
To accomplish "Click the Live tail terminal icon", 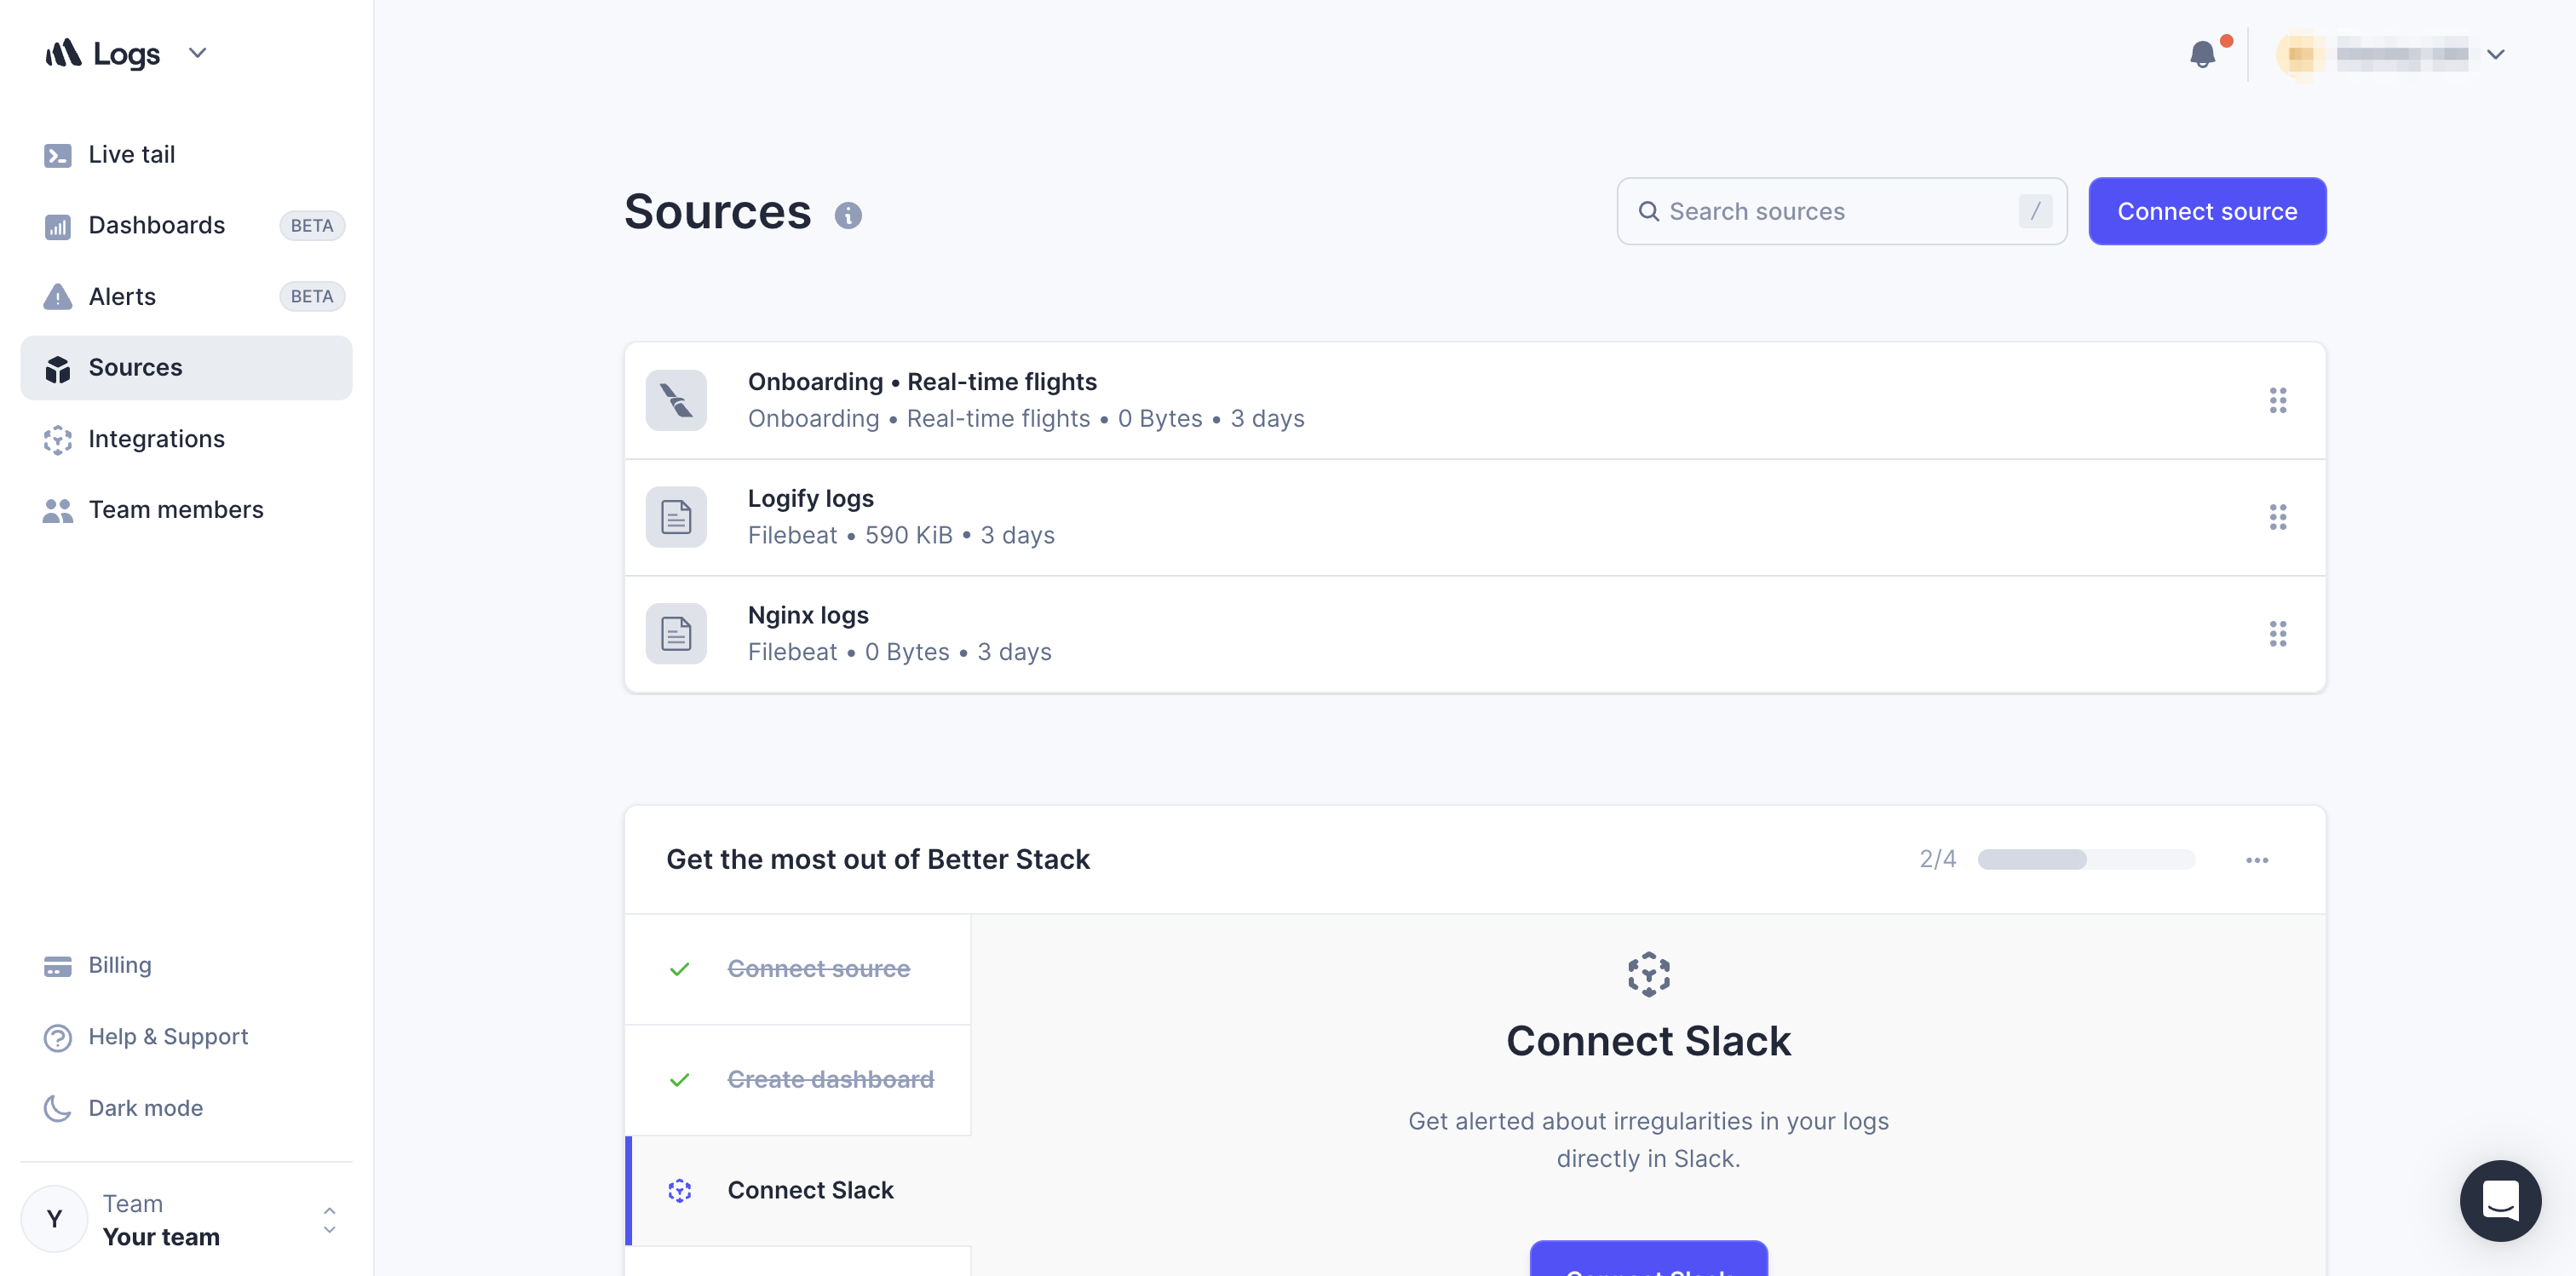I will coord(58,155).
